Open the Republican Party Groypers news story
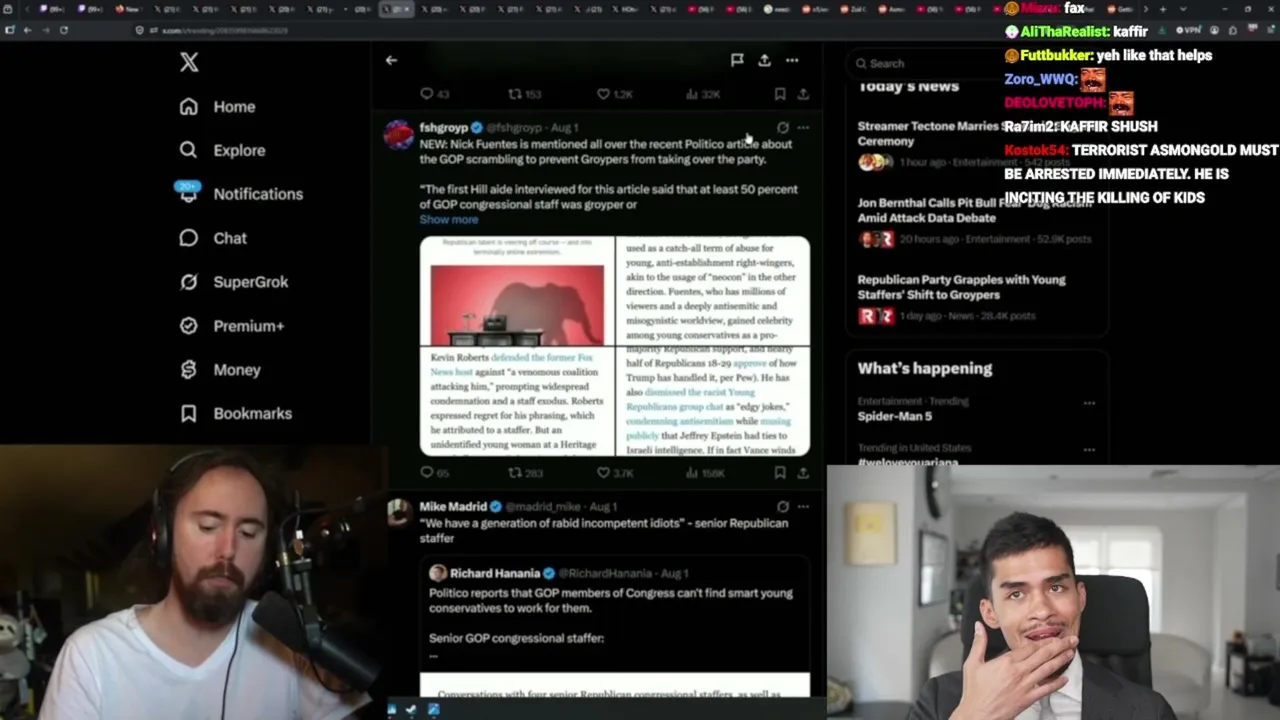The image size is (1280, 720). 976,298
